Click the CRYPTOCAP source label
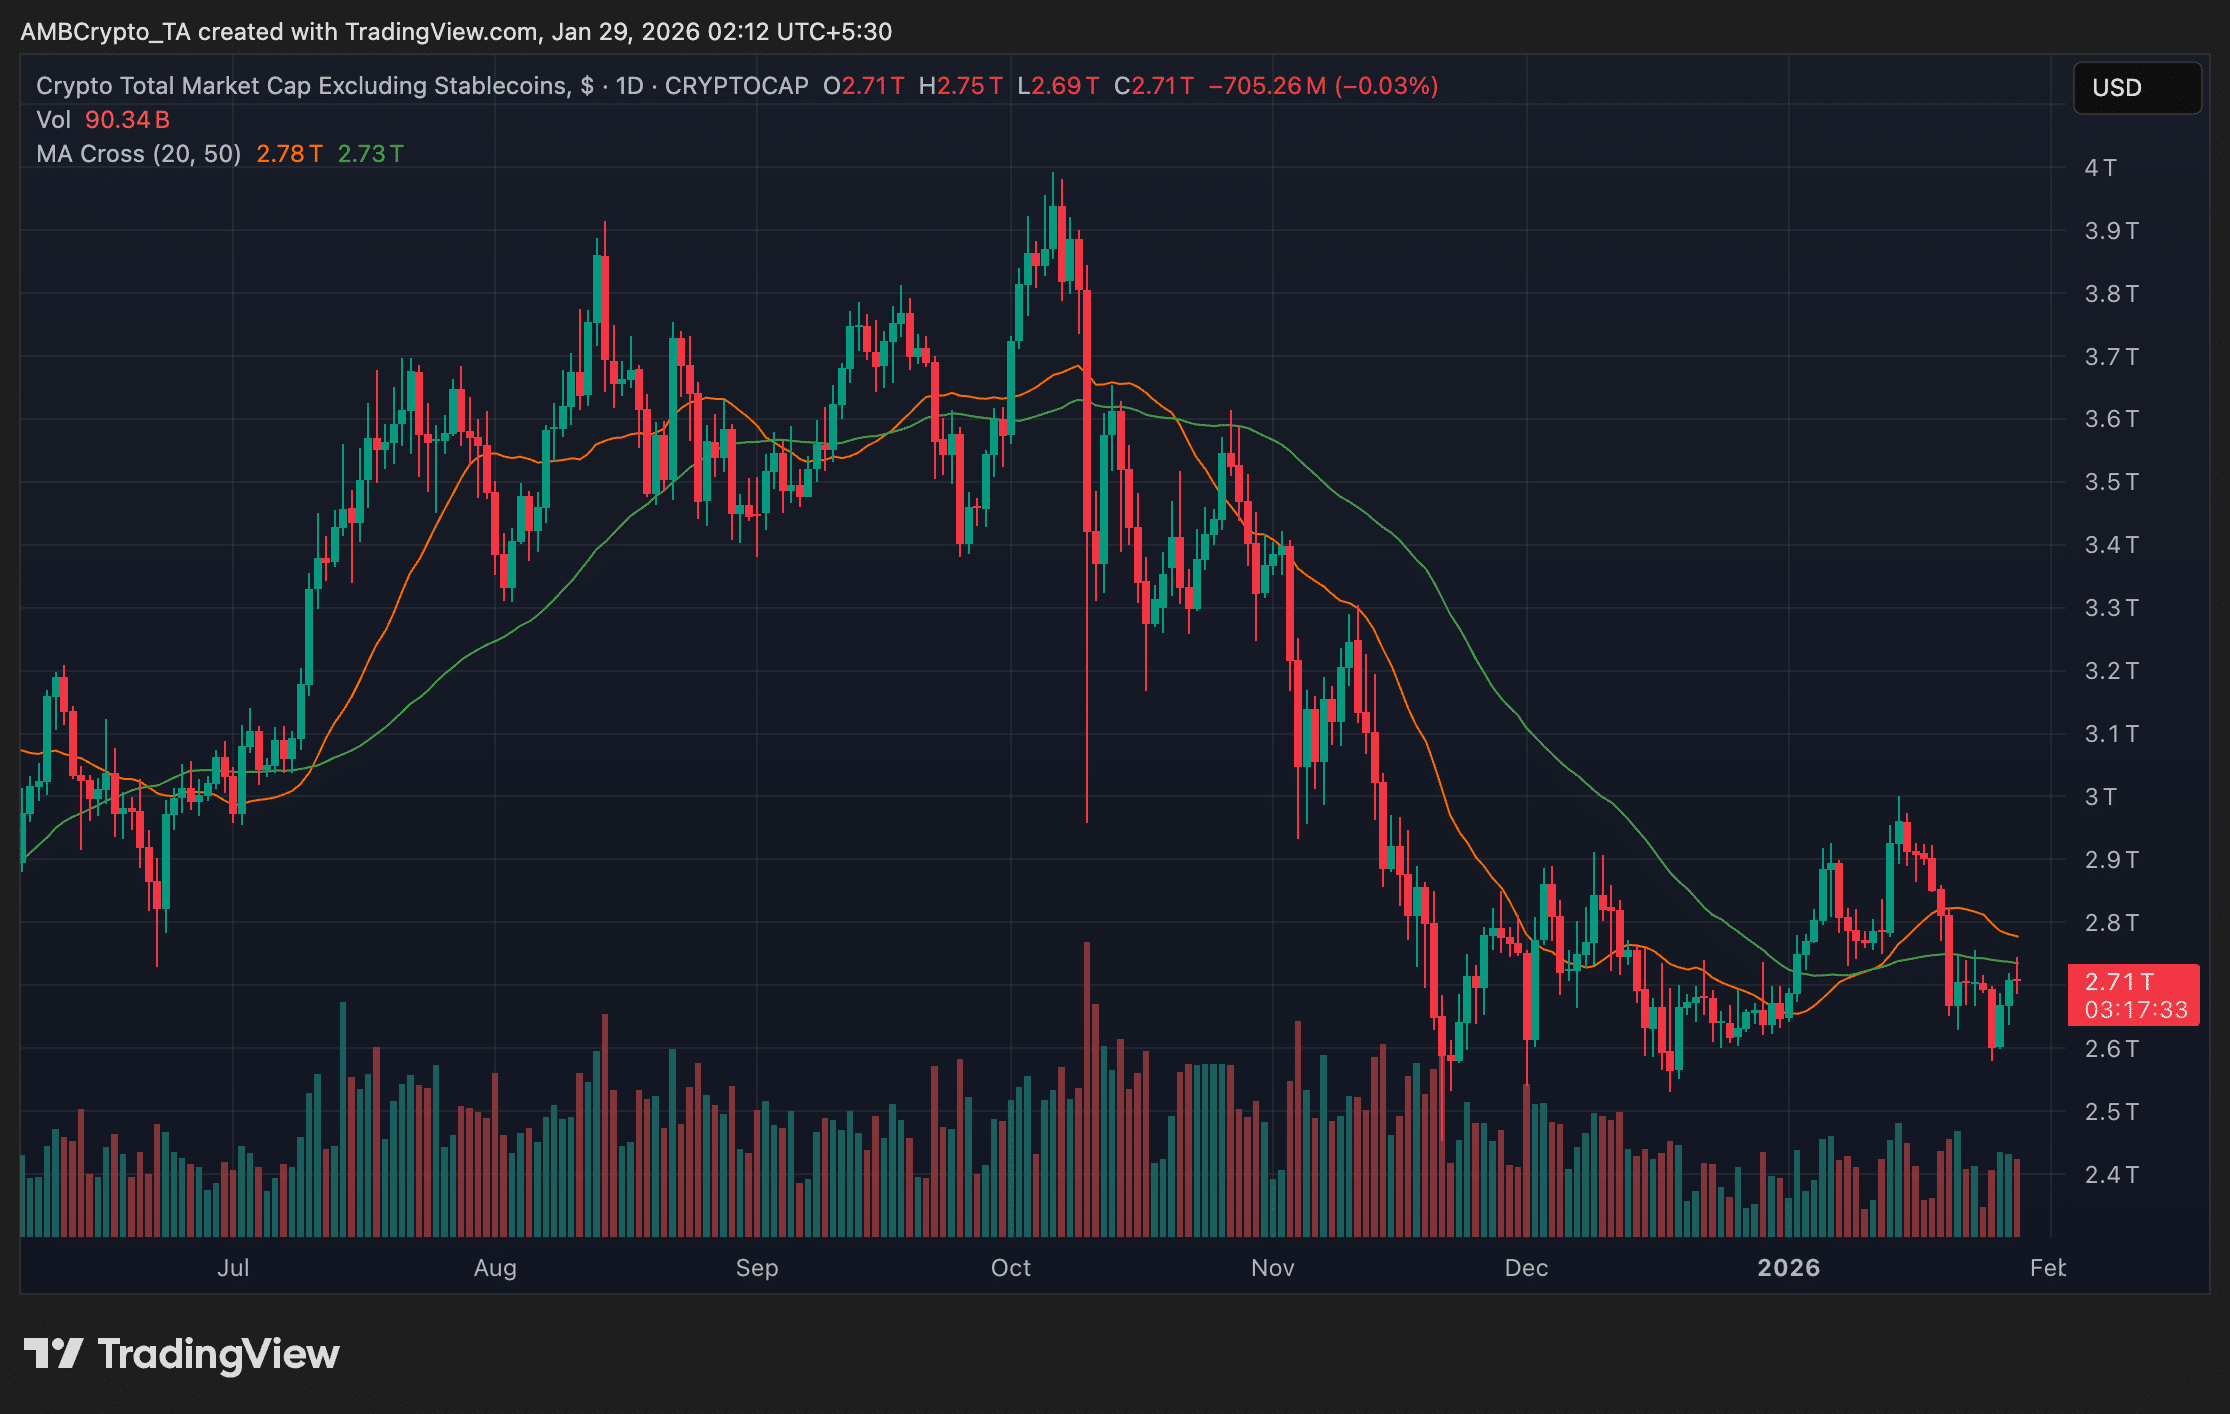2230x1414 pixels. [736, 86]
